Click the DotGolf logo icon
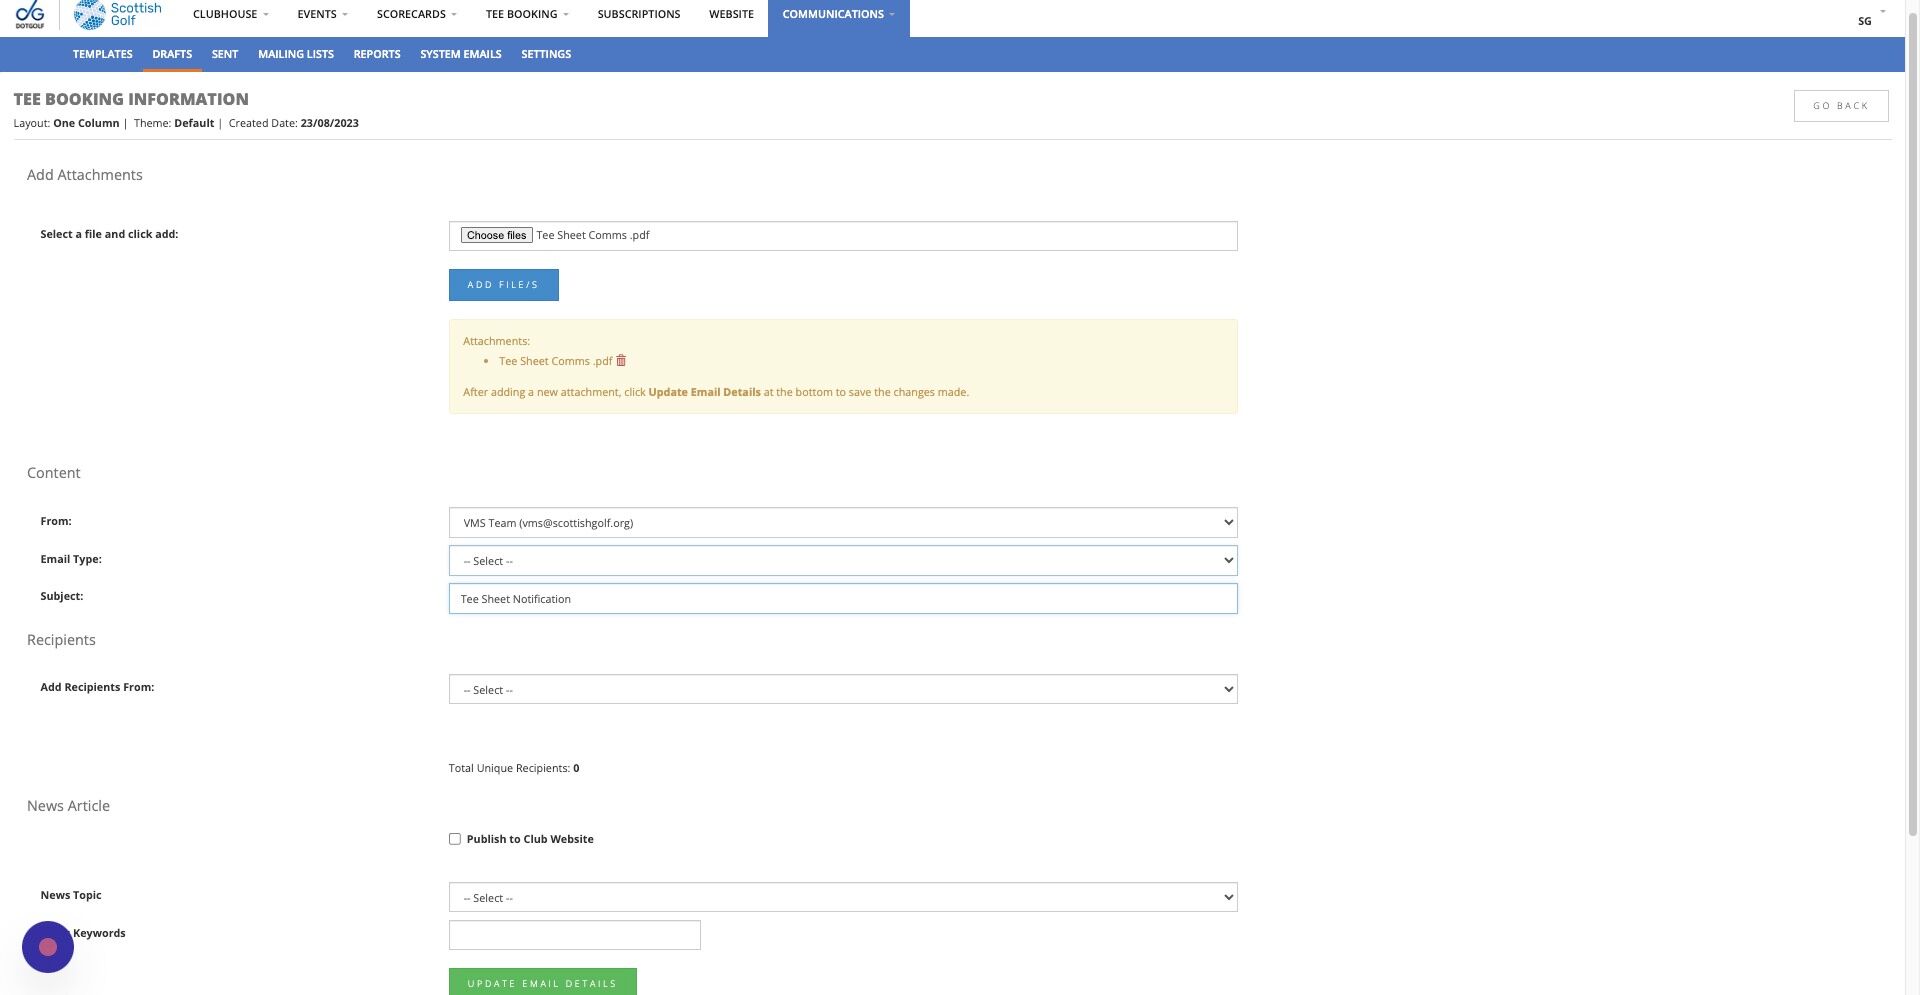The image size is (1920, 995). 30,15
